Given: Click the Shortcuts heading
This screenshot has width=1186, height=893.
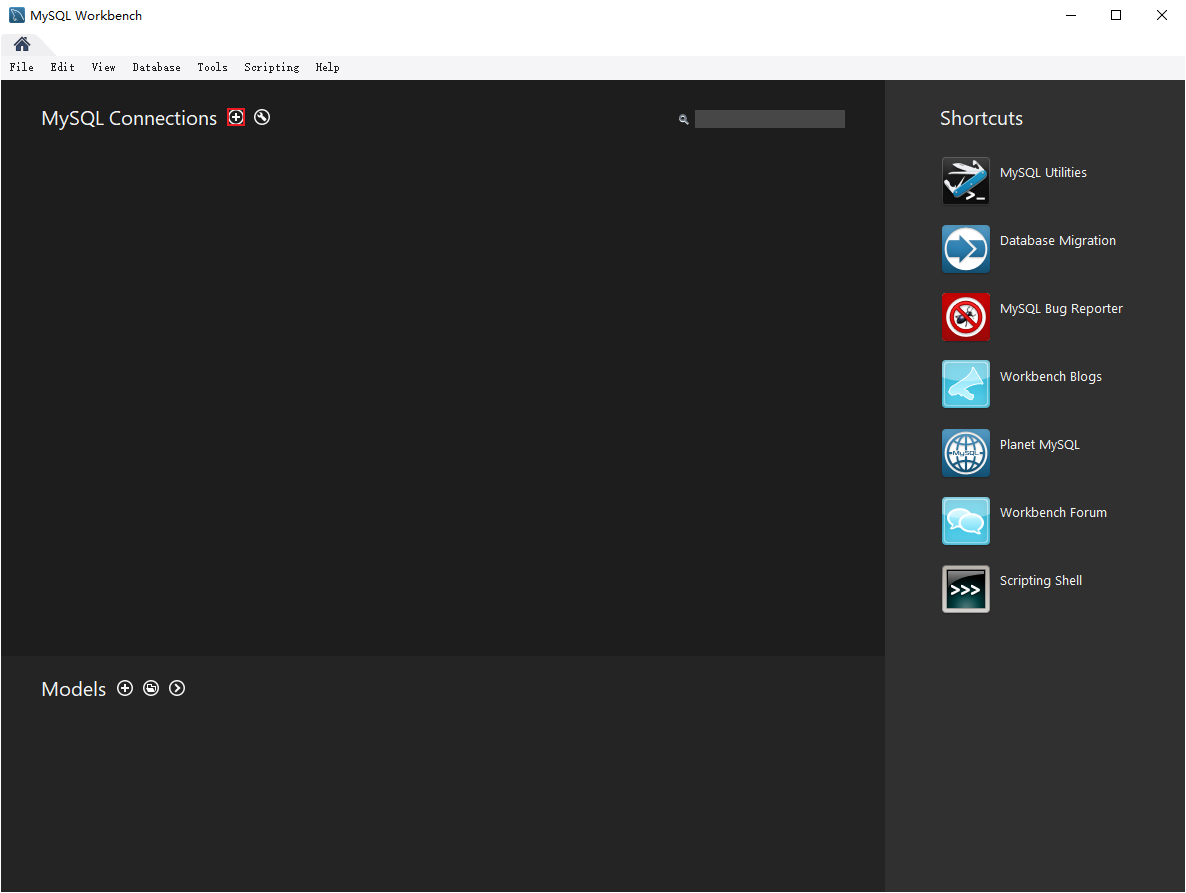Looking at the screenshot, I should click(981, 118).
